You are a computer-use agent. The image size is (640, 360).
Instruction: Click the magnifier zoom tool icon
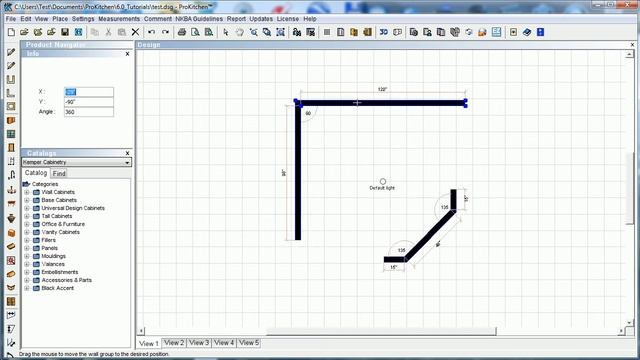(x=253, y=32)
